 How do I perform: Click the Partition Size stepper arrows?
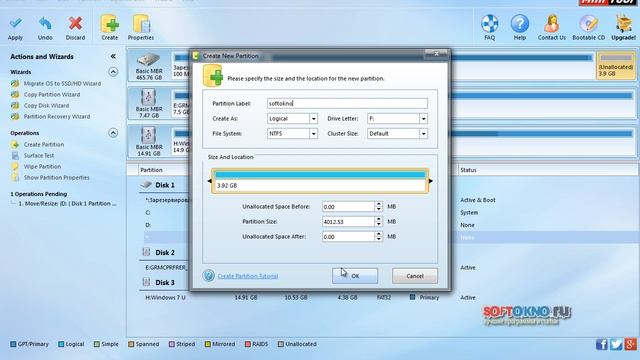pyautogui.click(x=379, y=222)
